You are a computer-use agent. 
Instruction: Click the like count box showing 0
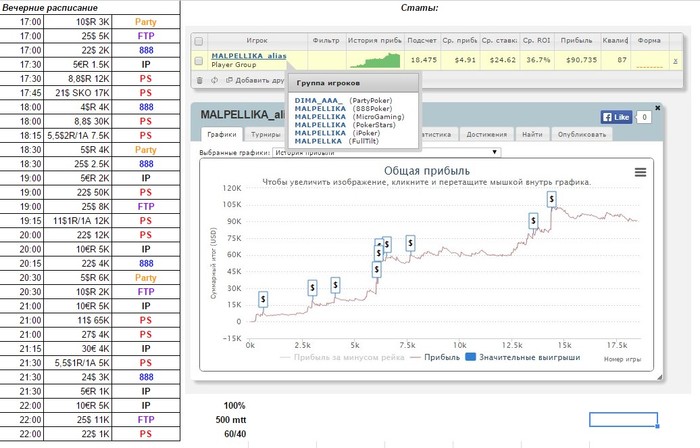pos(644,117)
